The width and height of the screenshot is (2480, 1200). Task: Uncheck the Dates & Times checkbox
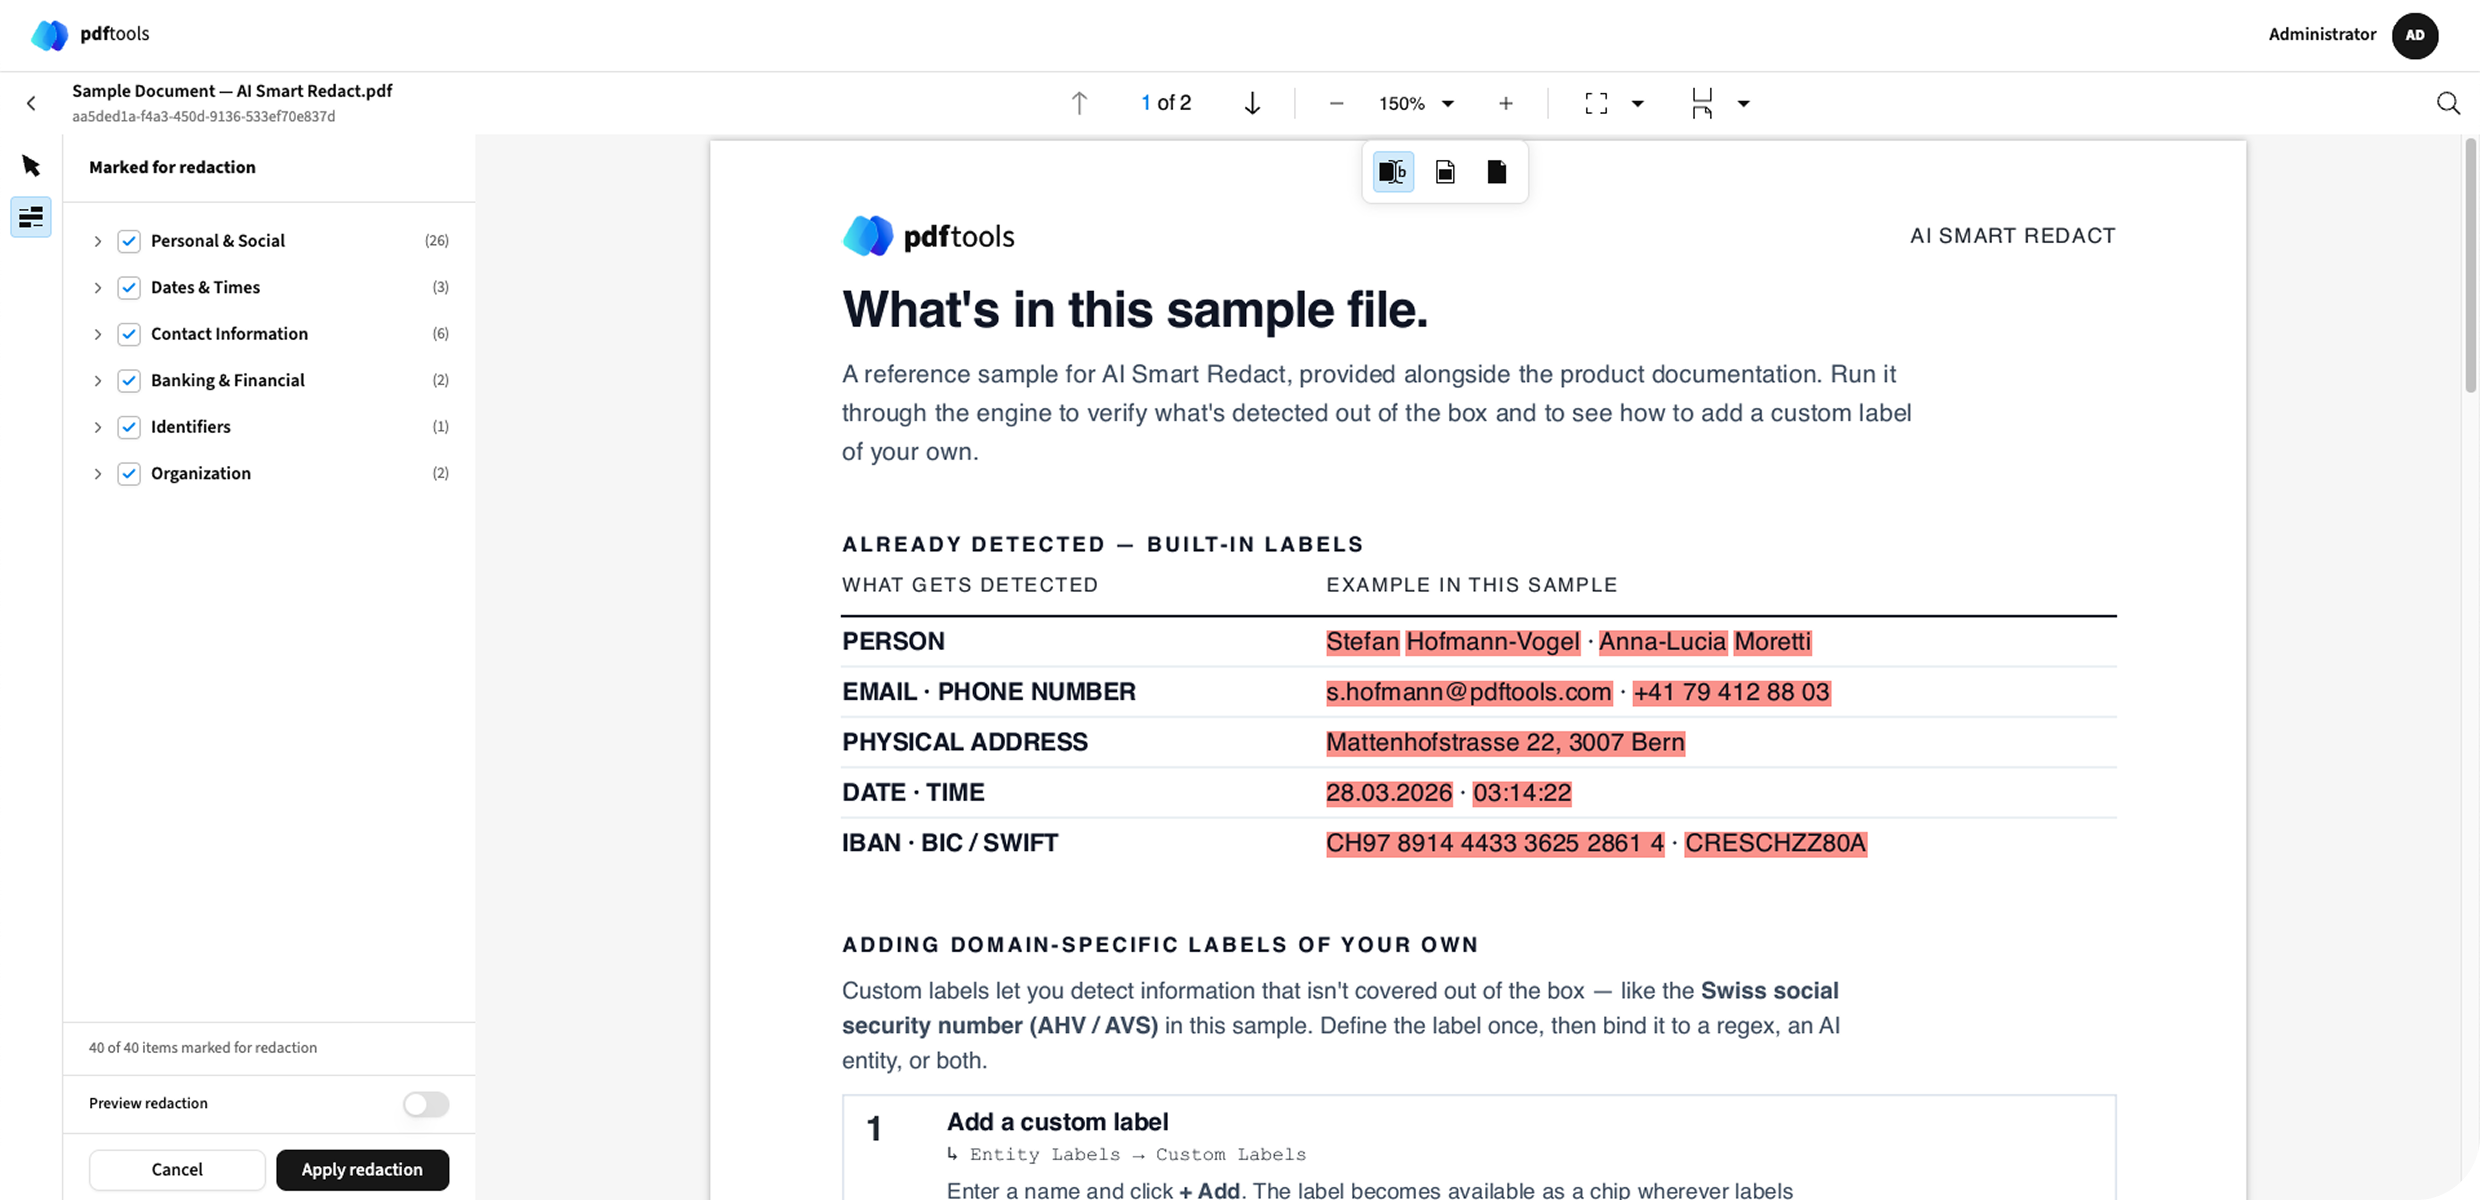tap(129, 288)
